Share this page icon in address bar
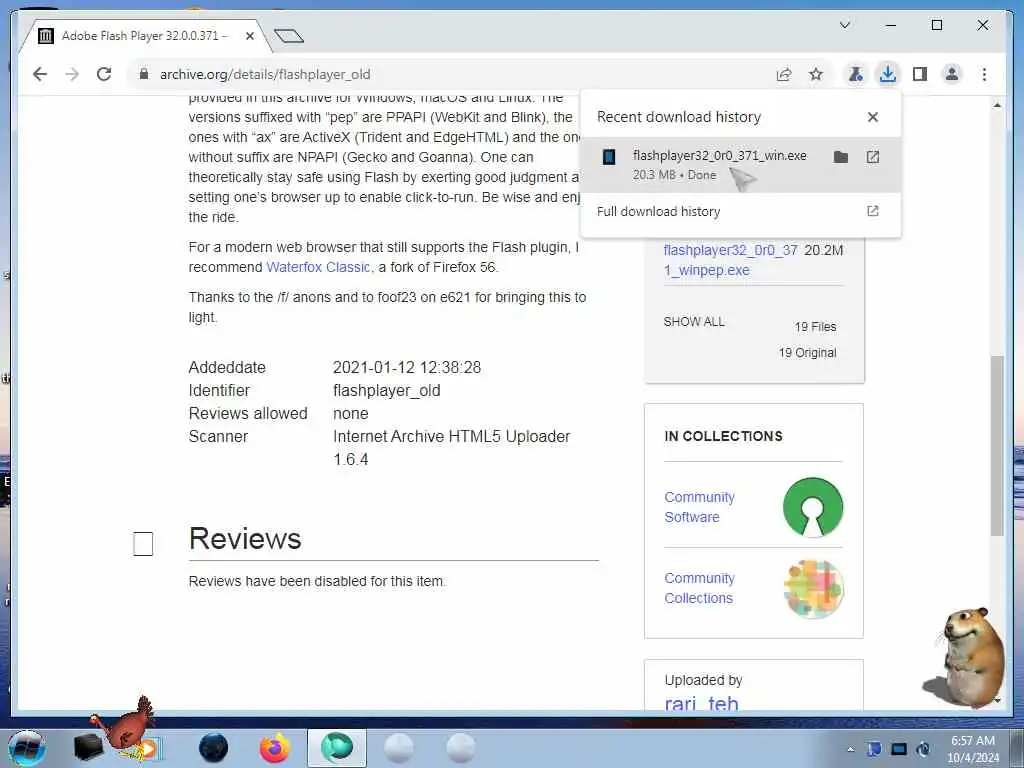Image resolution: width=1024 pixels, height=768 pixels. click(784, 74)
